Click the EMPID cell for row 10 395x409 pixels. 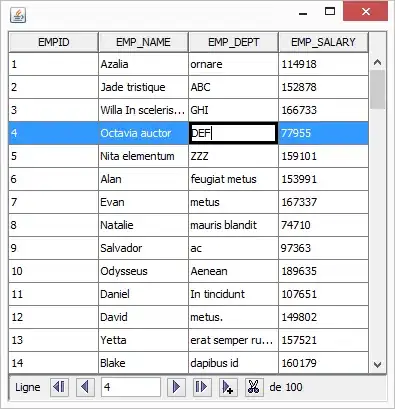click(53, 271)
